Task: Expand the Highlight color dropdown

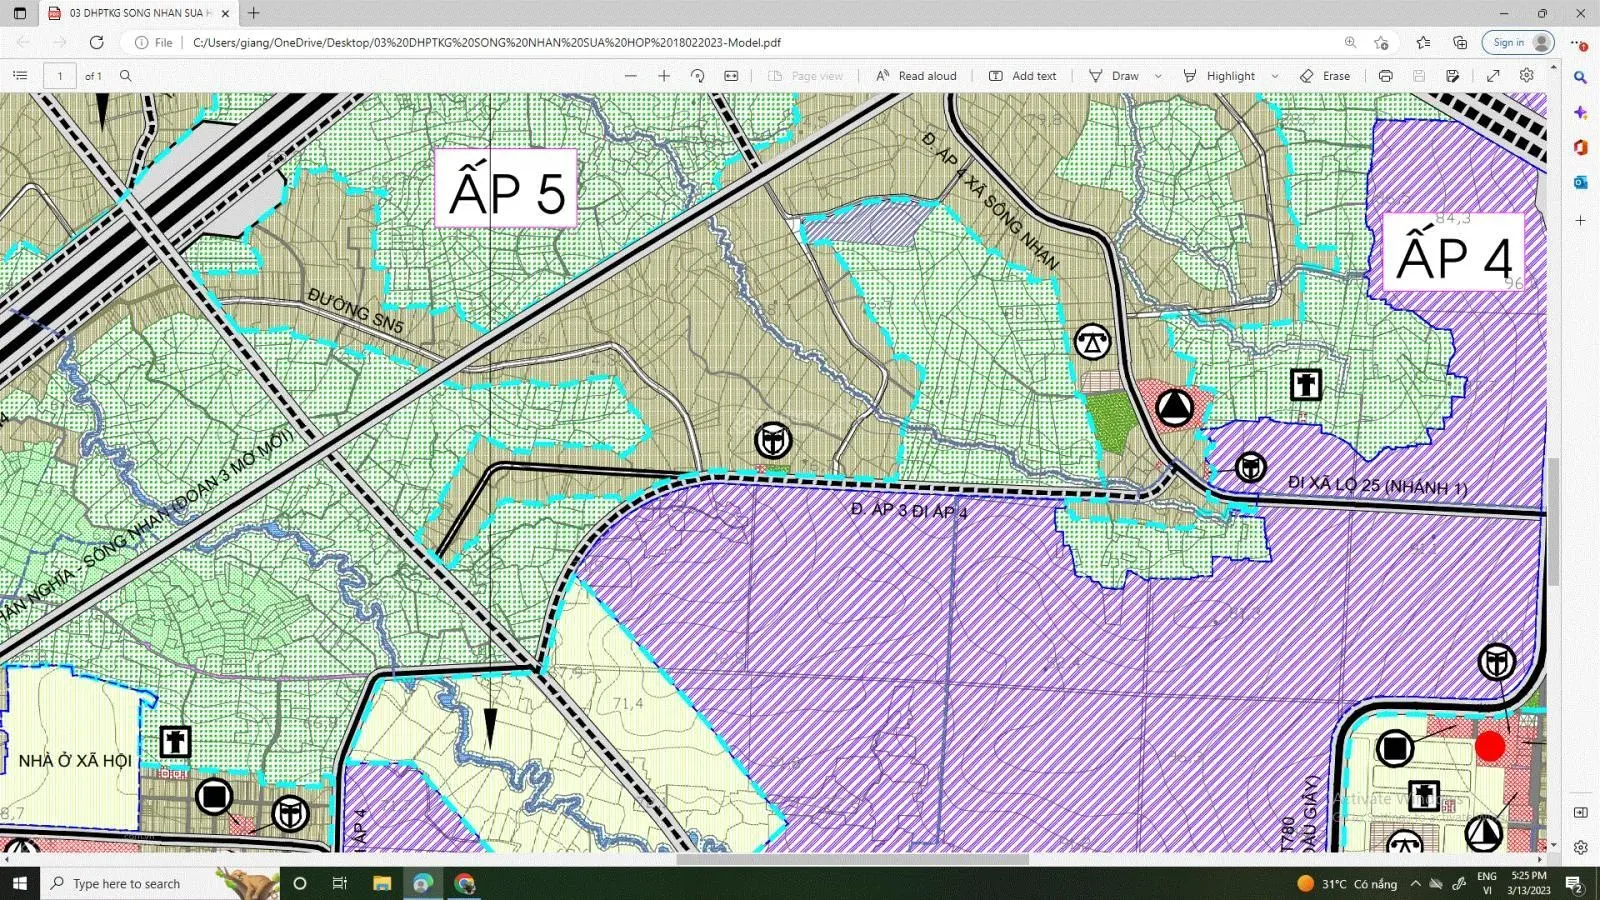Action: tap(1275, 76)
